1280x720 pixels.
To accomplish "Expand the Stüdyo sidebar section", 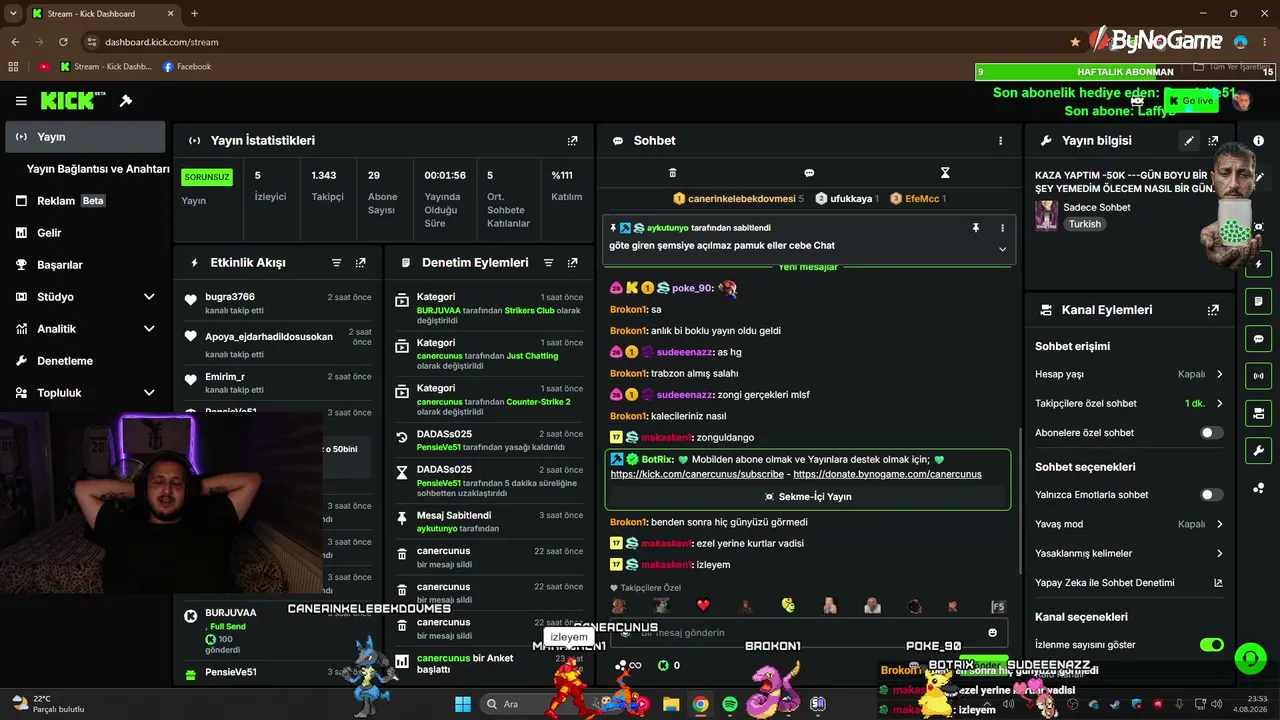I will click(149, 297).
